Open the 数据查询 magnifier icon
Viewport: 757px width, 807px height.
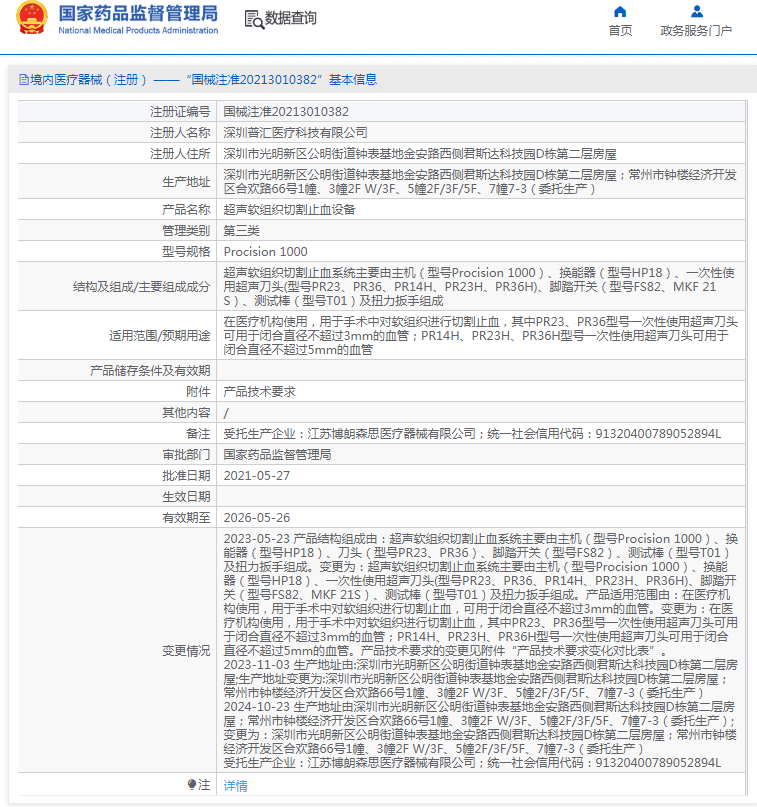[254, 20]
